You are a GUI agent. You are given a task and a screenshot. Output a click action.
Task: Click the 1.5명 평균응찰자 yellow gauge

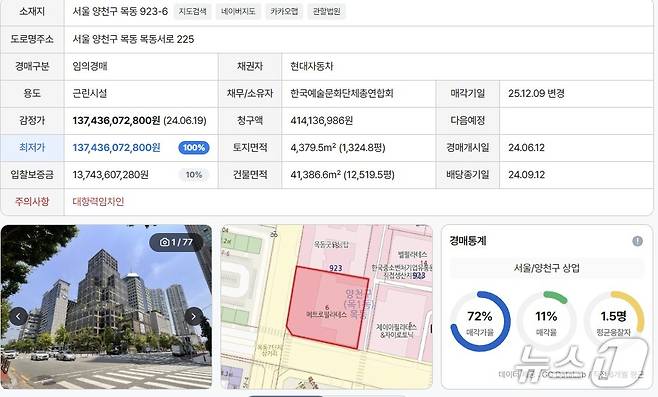[x=614, y=321]
